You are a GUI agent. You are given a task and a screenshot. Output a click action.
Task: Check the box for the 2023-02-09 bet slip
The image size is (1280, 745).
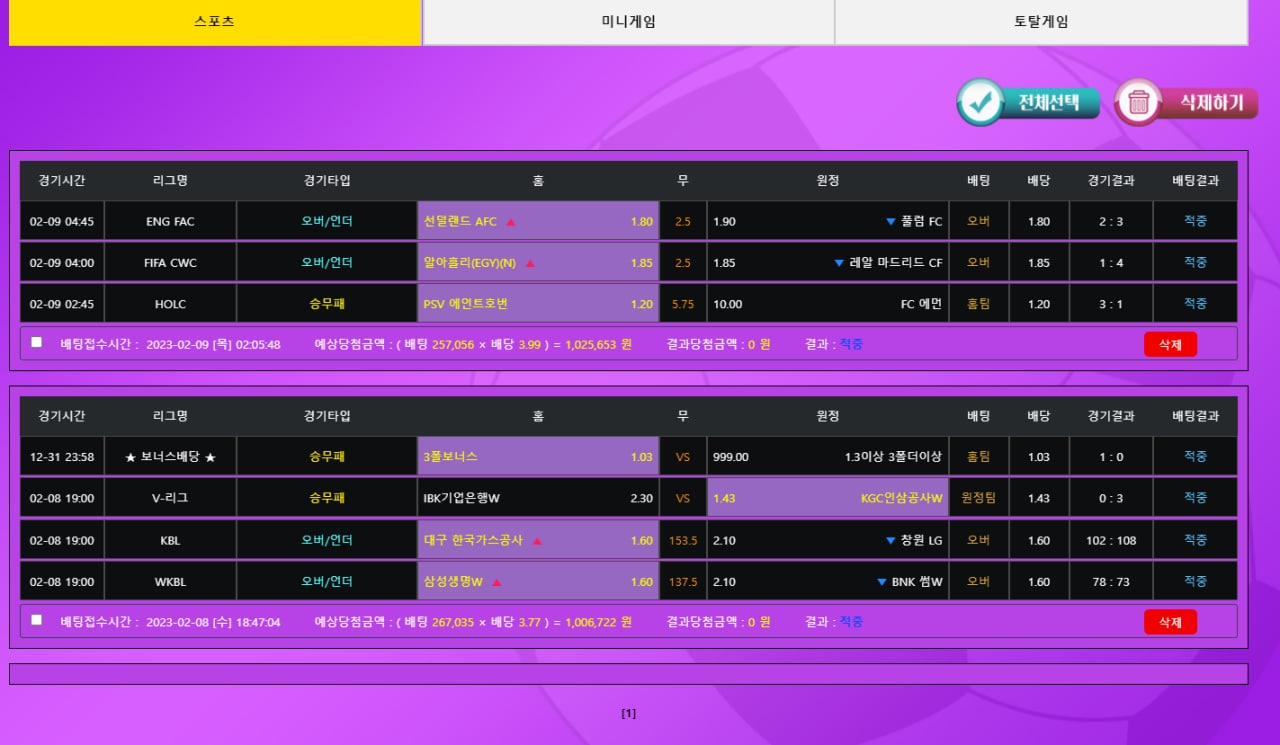click(x=37, y=342)
